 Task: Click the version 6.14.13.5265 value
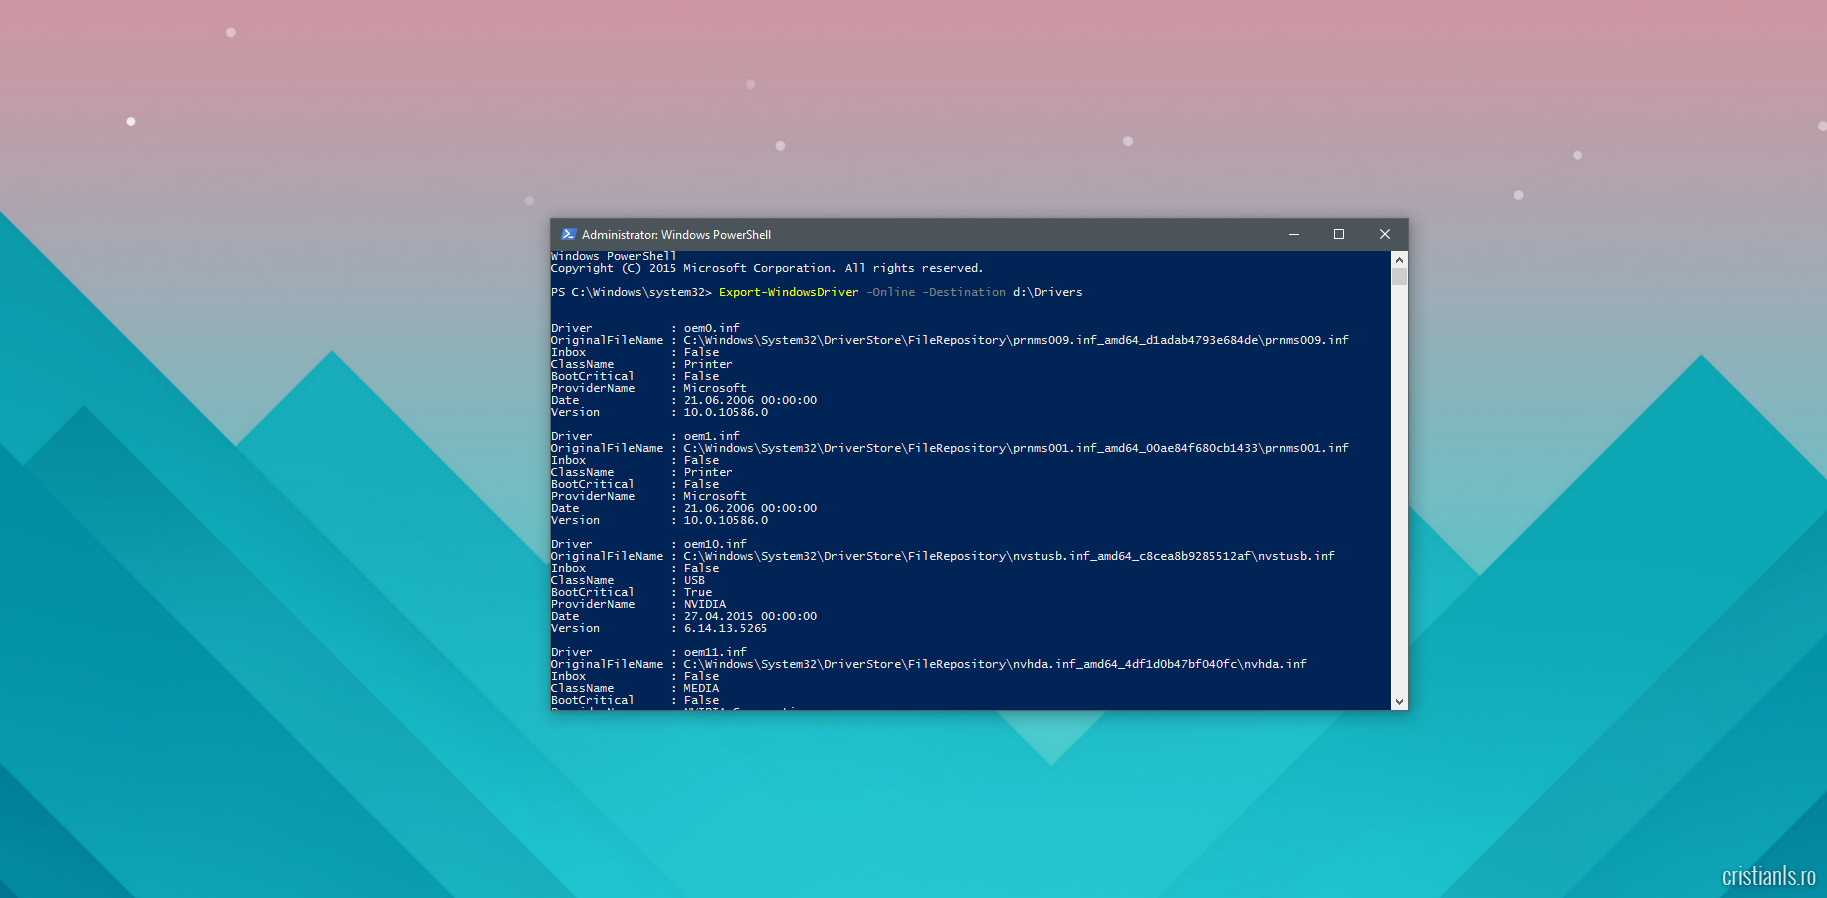(x=725, y=628)
